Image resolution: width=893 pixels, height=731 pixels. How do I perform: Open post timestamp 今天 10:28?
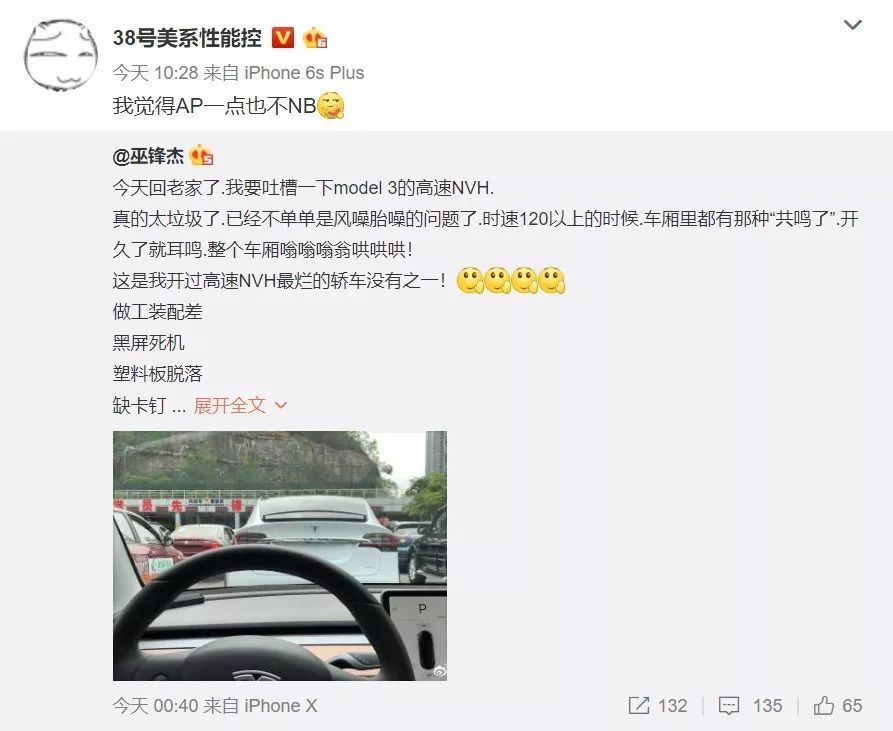pos(155,73)
